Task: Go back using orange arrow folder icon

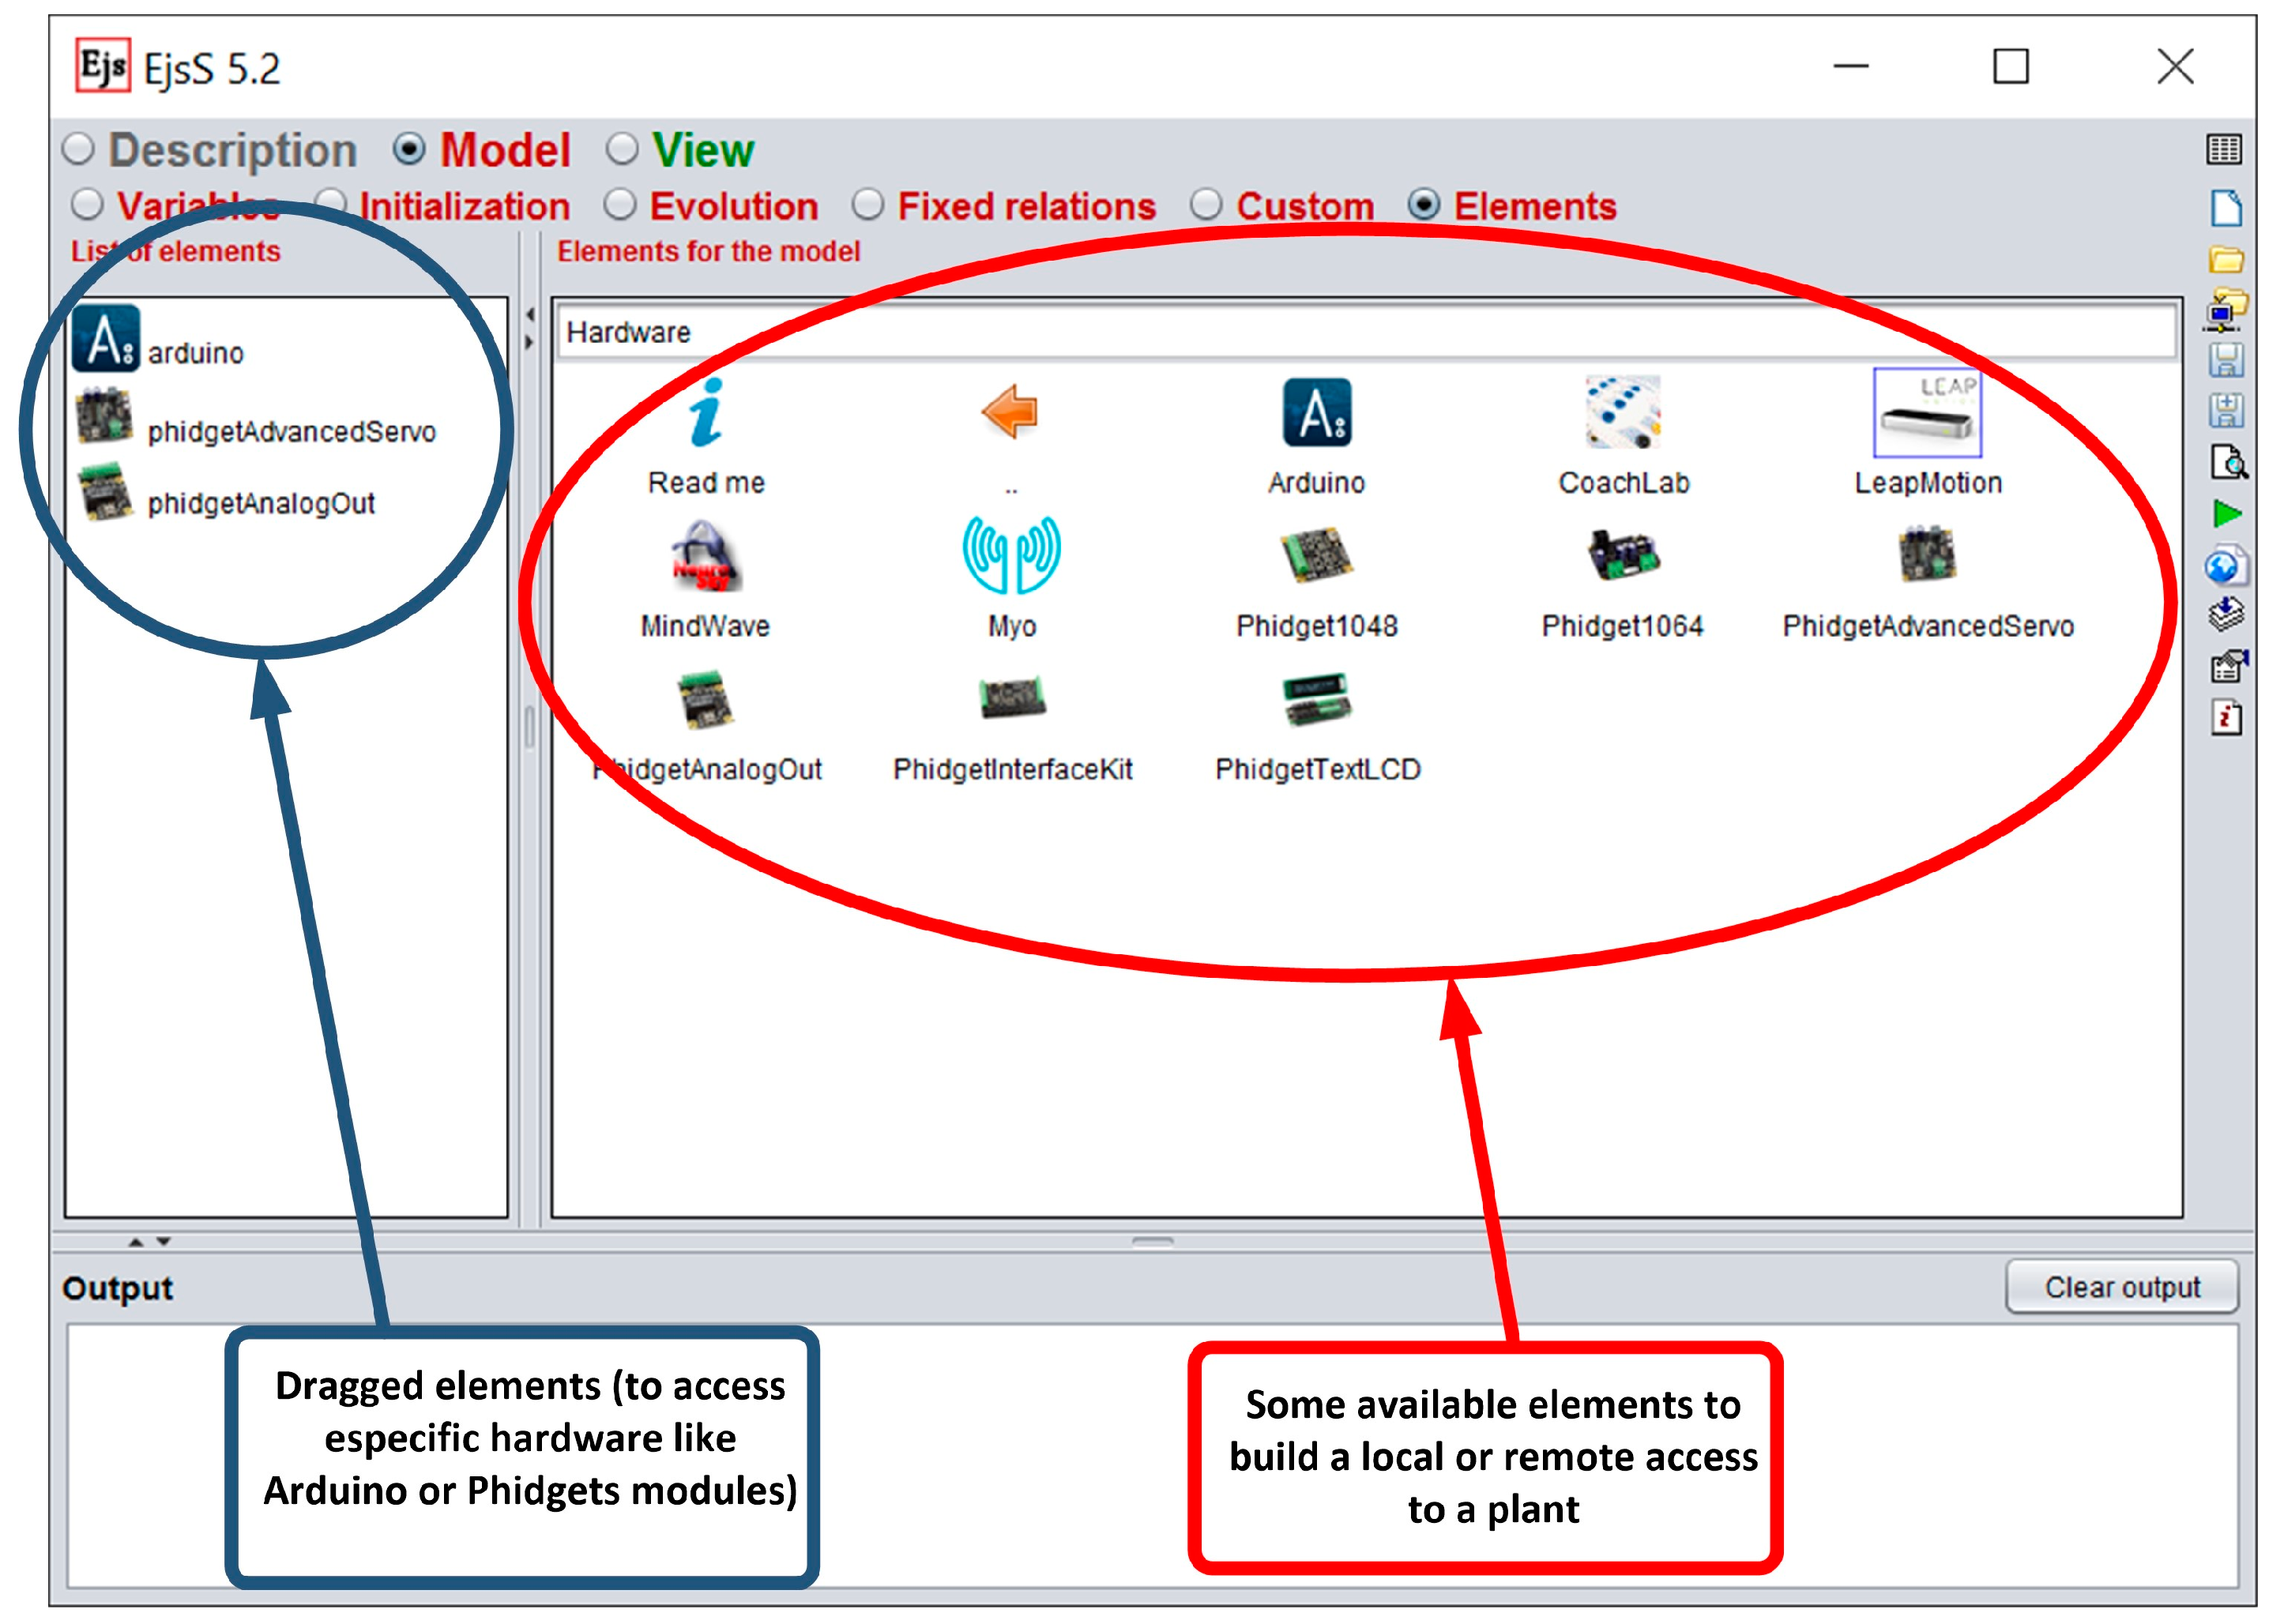Action: point(1010,412)
